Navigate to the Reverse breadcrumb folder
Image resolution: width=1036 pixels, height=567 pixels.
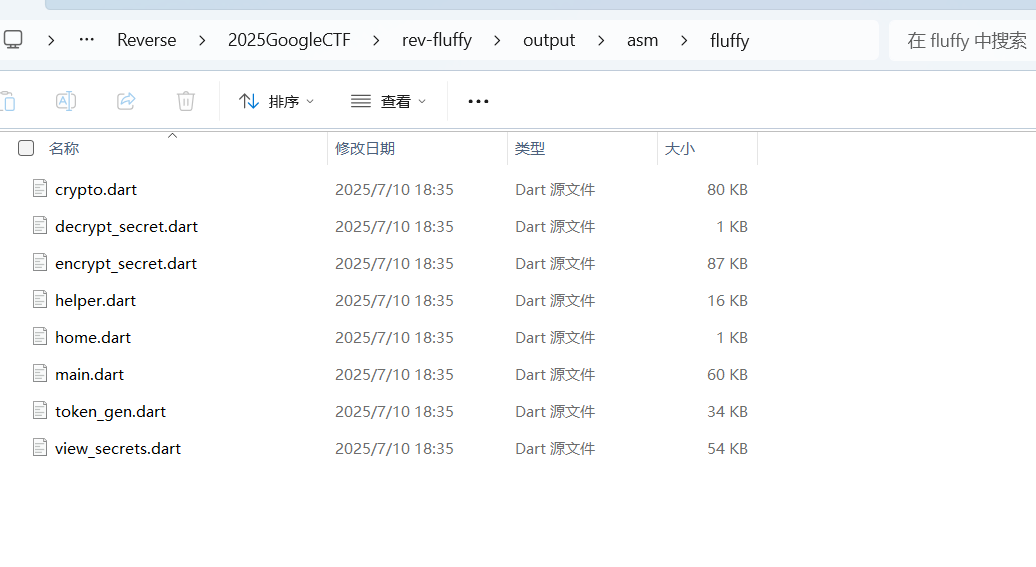click(147, 40)
